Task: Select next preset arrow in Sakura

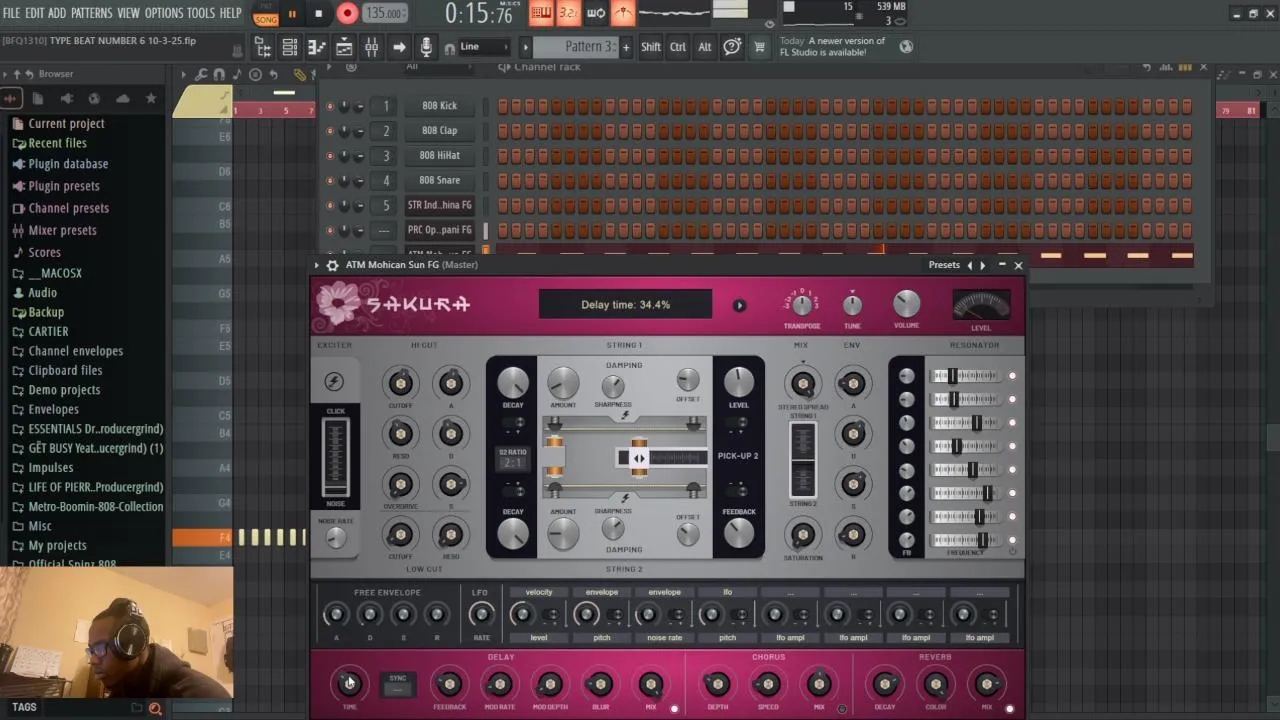Action: tap(983, 265)
